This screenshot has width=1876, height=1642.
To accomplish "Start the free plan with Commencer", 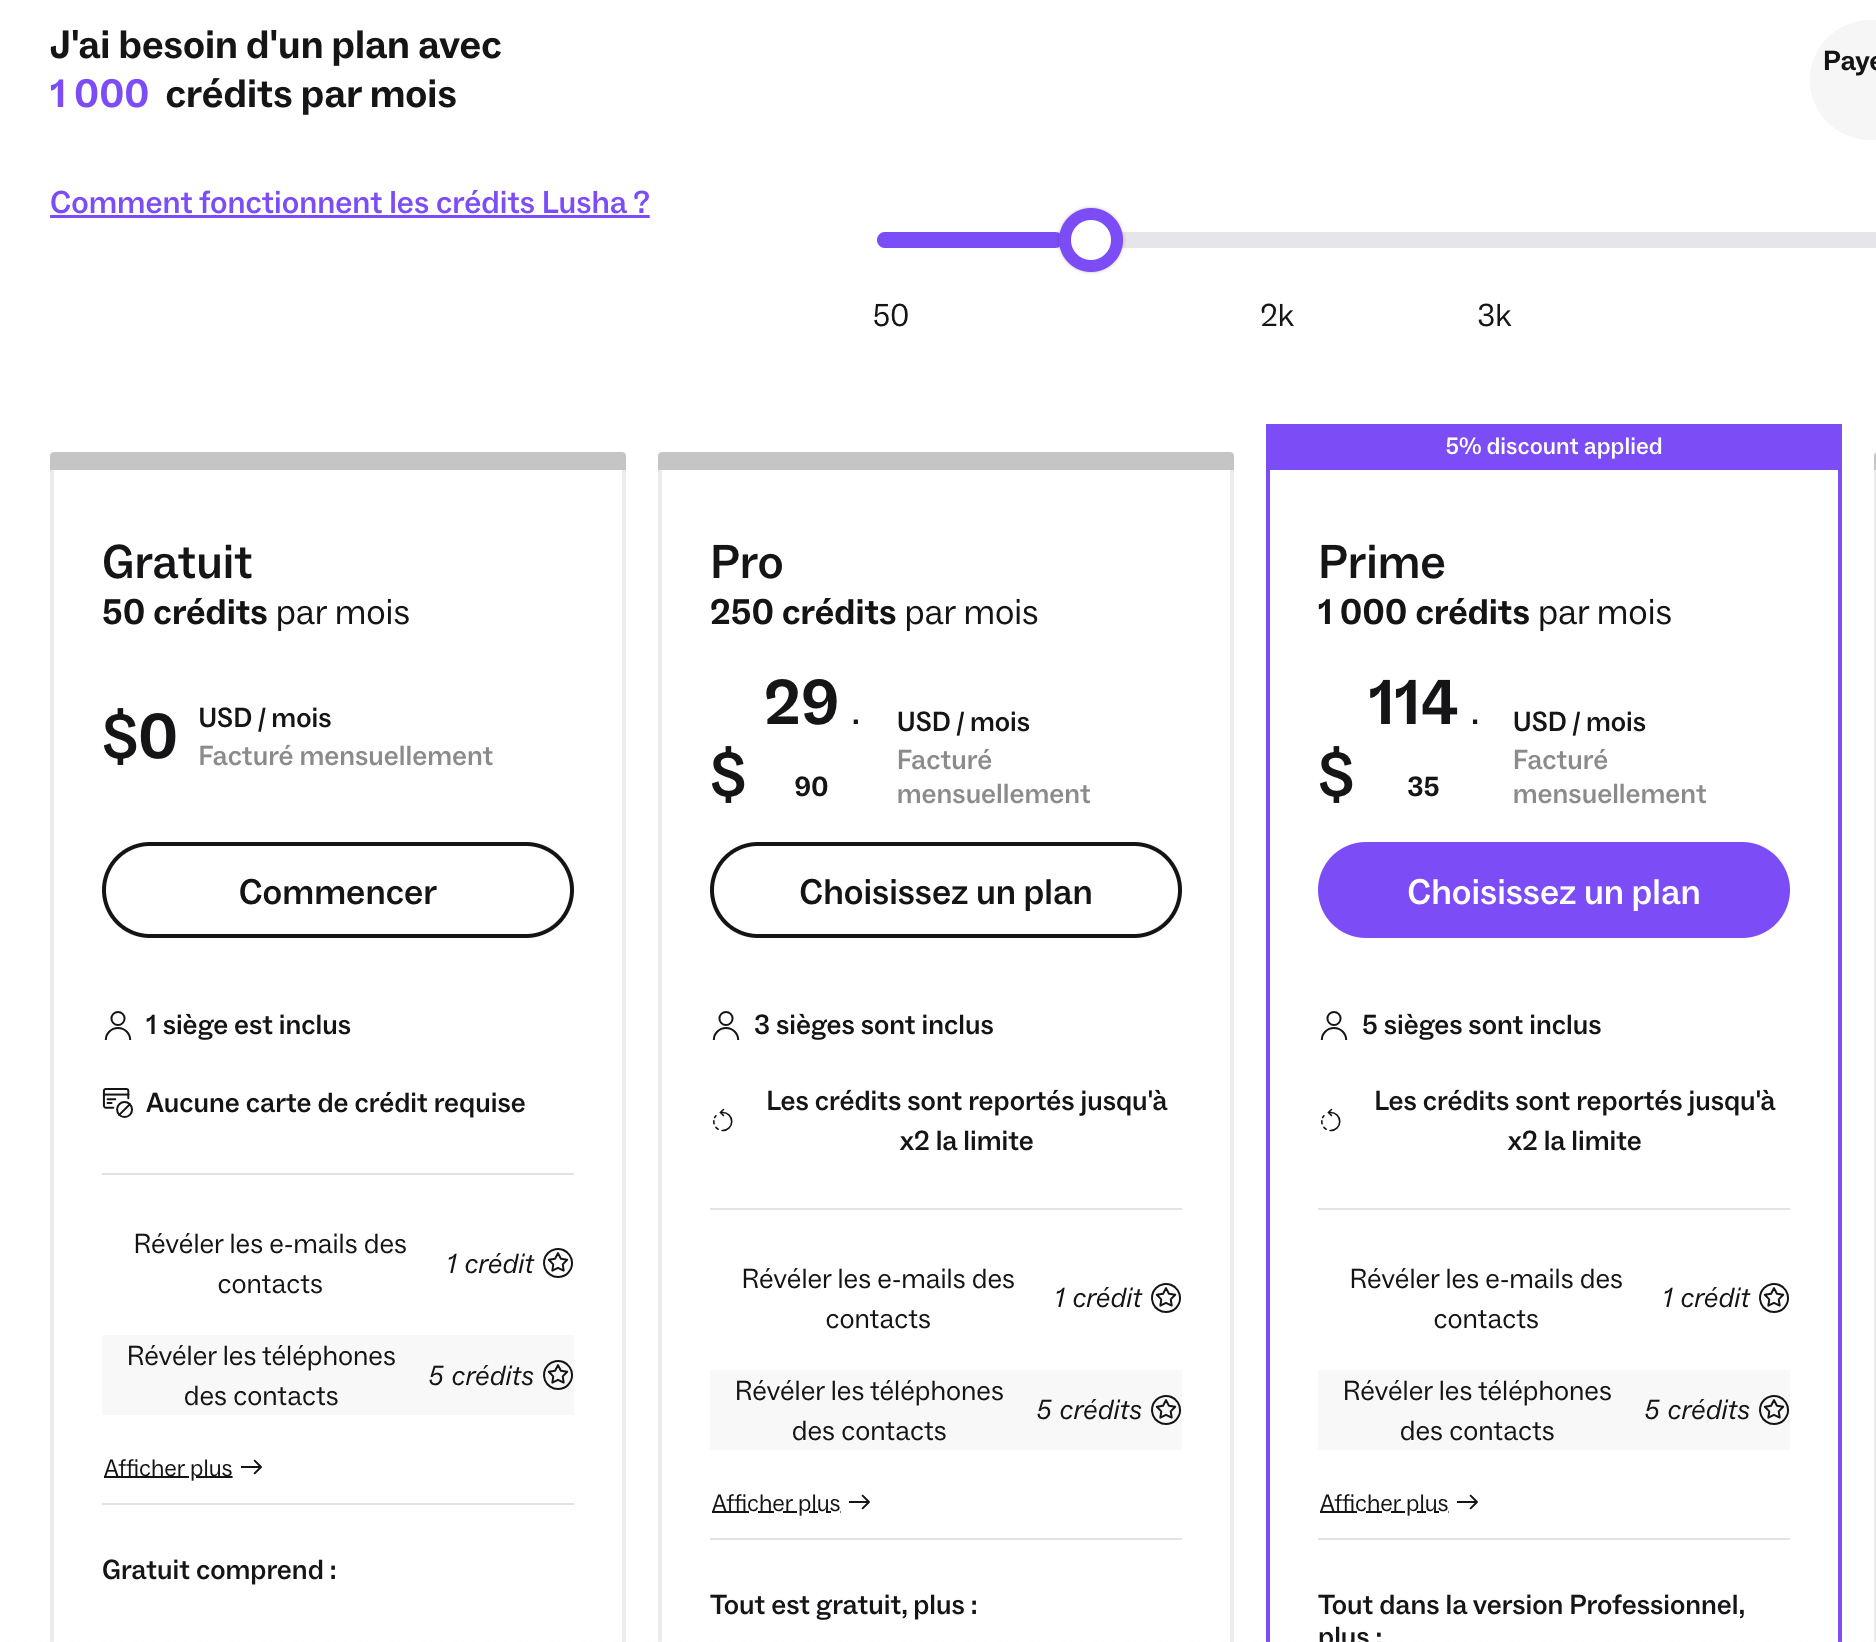I will point(338,890).
